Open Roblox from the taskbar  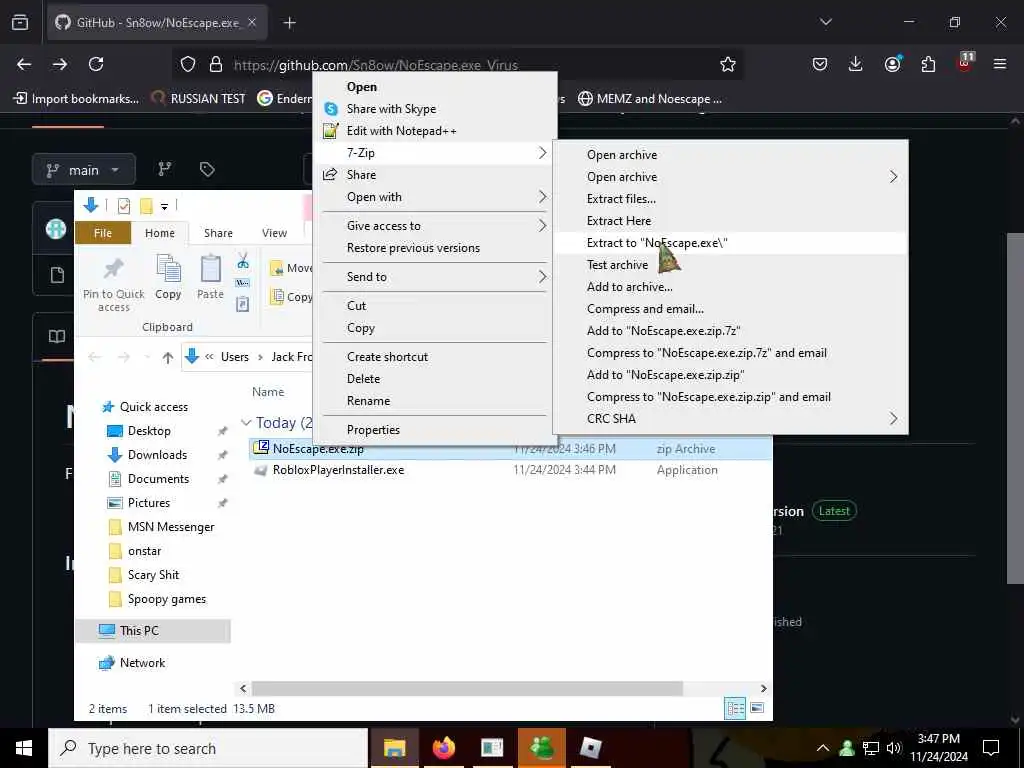(x=590, y=748)
